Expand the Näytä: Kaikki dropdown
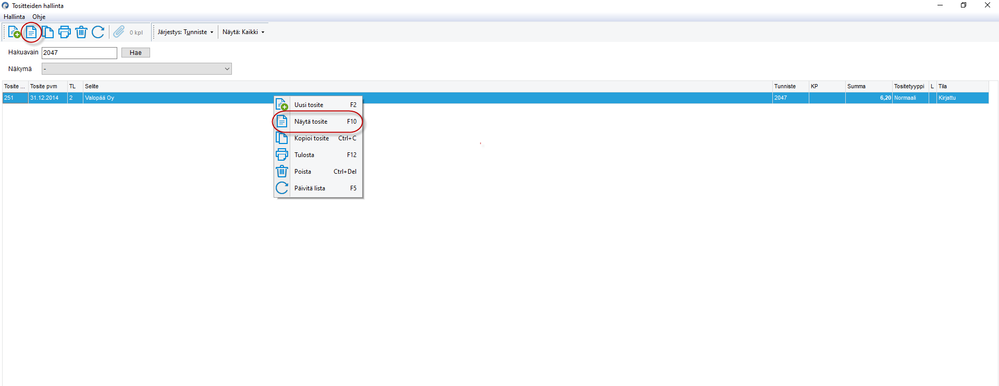 243,32
